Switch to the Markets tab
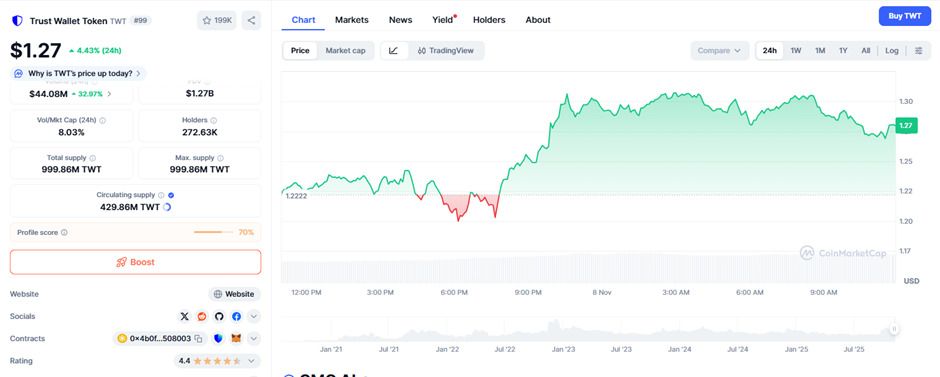This screenshot has height=377, width=940. point(352,20)
